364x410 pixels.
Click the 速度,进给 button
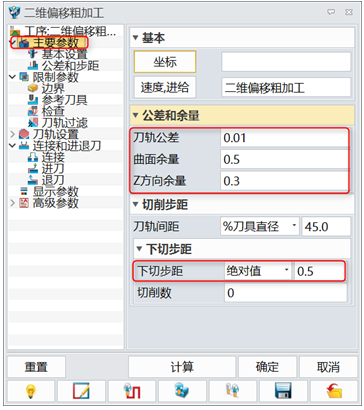pyautogui.click(x=165, y=87)
